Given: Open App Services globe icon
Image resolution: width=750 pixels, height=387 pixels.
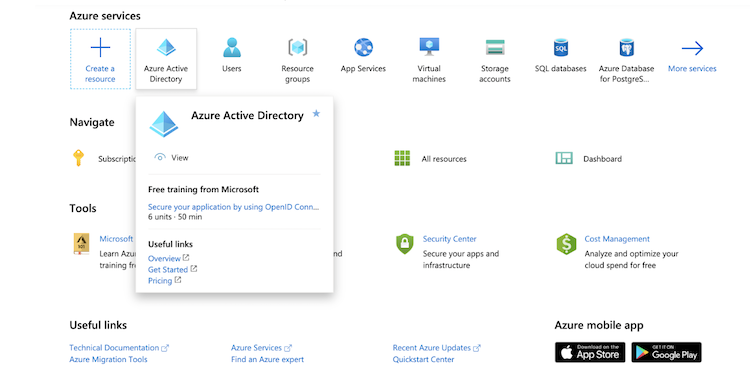Looking at the screenshot, I should click(363, 47).
